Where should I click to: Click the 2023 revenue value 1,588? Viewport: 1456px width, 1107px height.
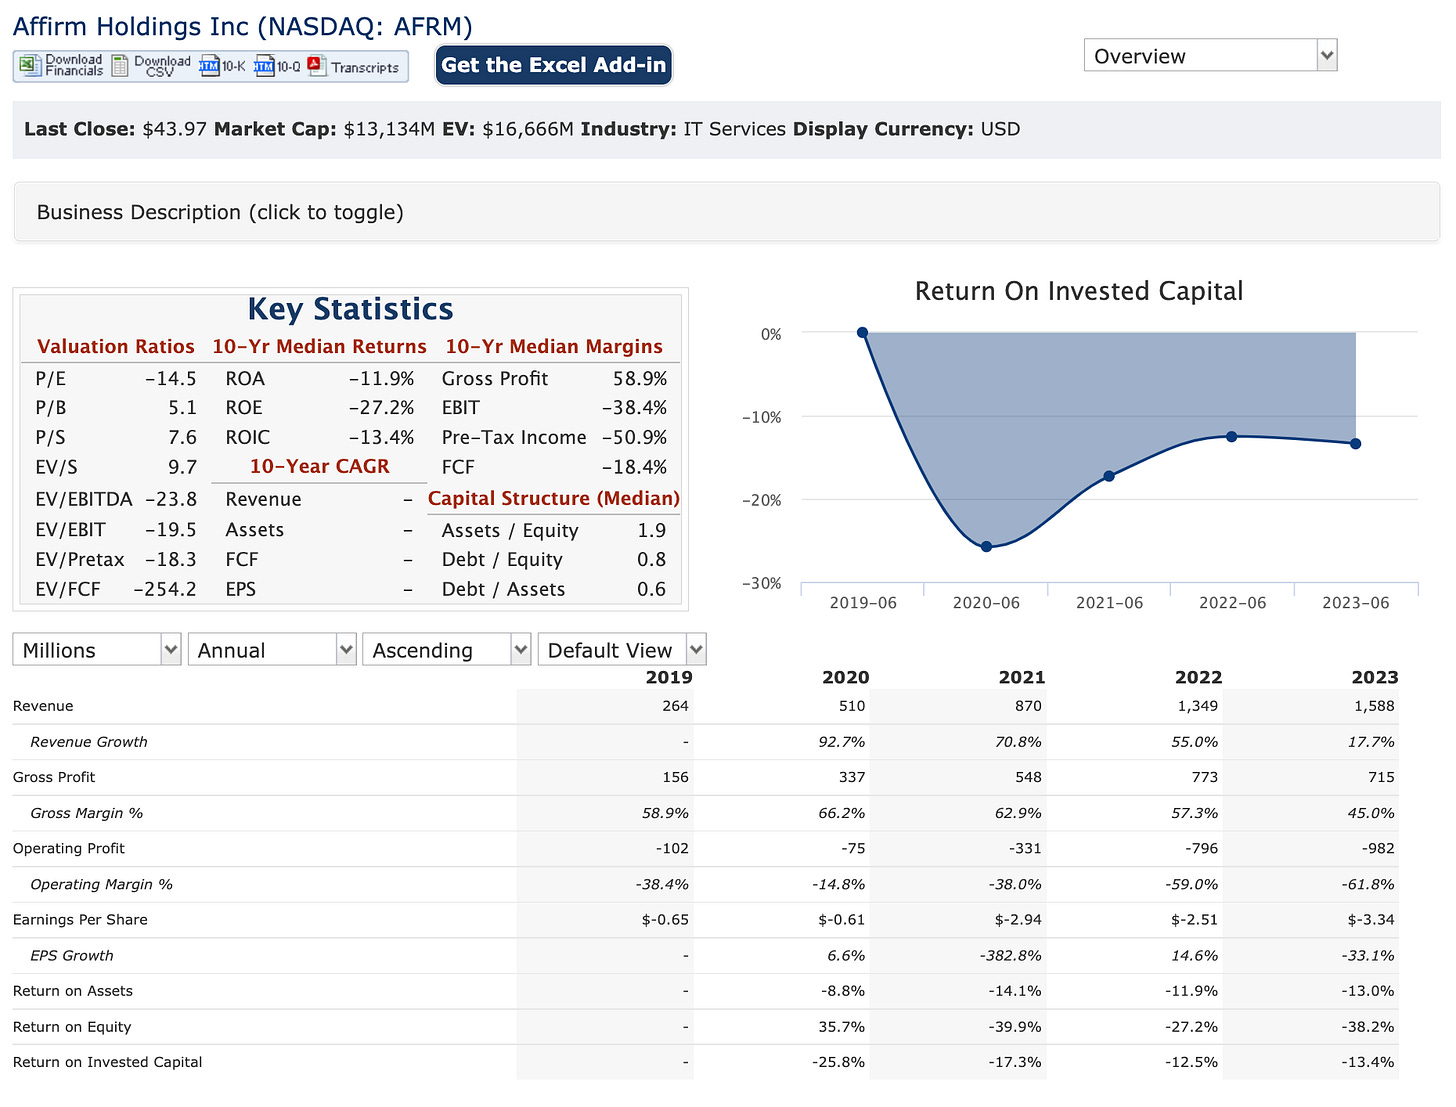(1375, 706)
